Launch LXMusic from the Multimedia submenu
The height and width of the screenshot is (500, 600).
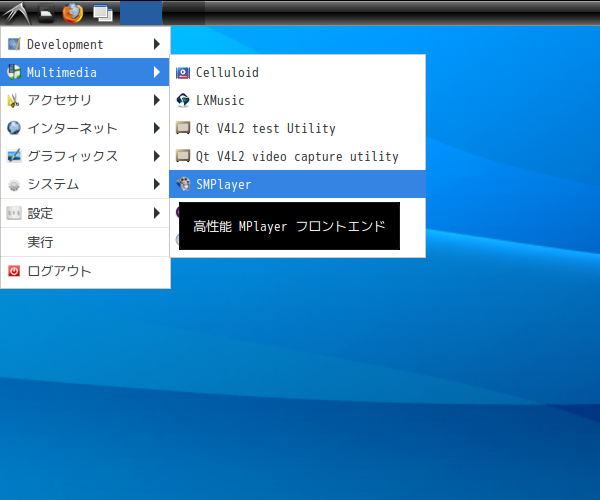coord(297,100)
